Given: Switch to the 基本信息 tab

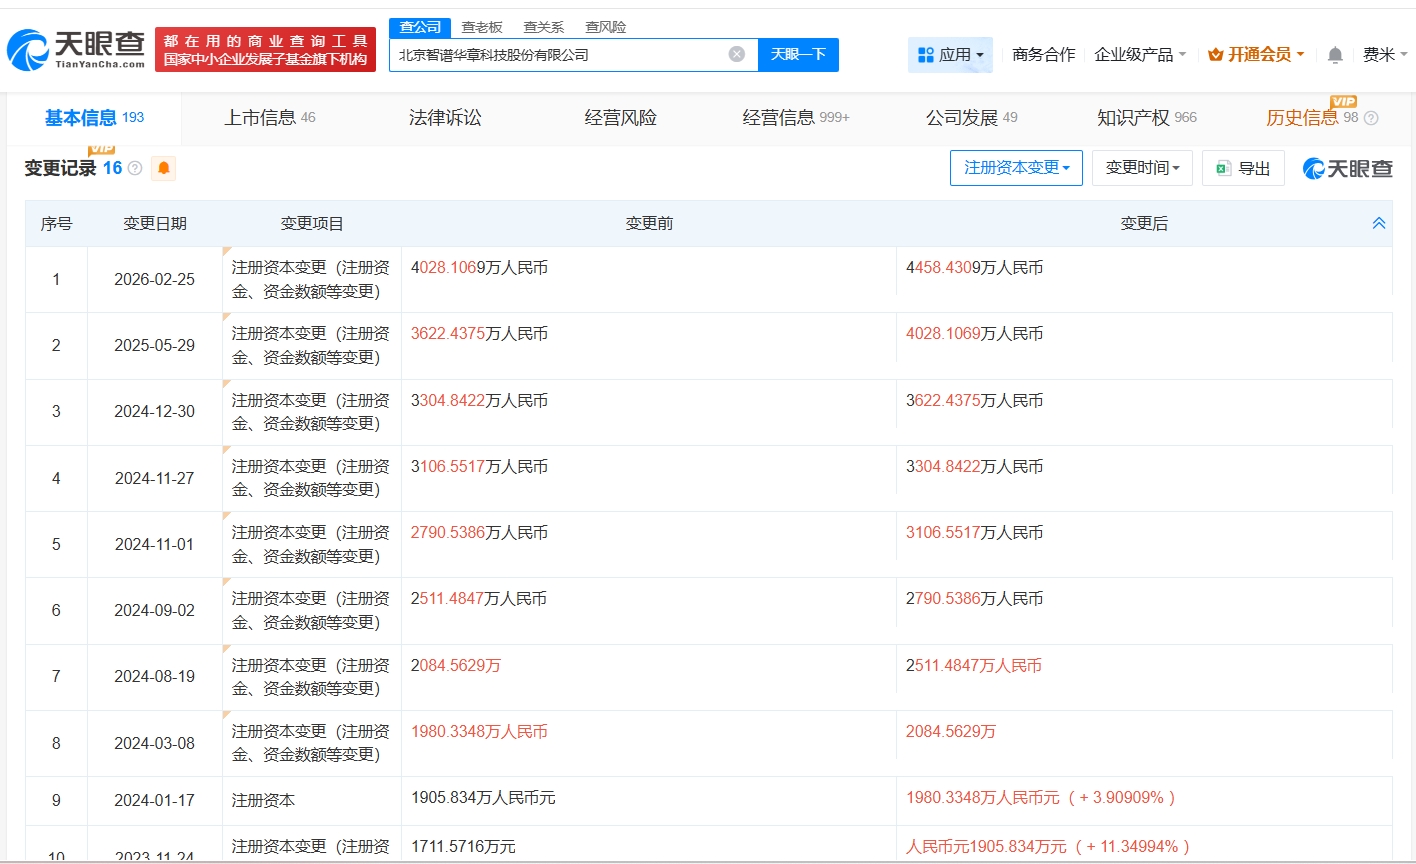Looking at the screenshot, I should 94,118.
